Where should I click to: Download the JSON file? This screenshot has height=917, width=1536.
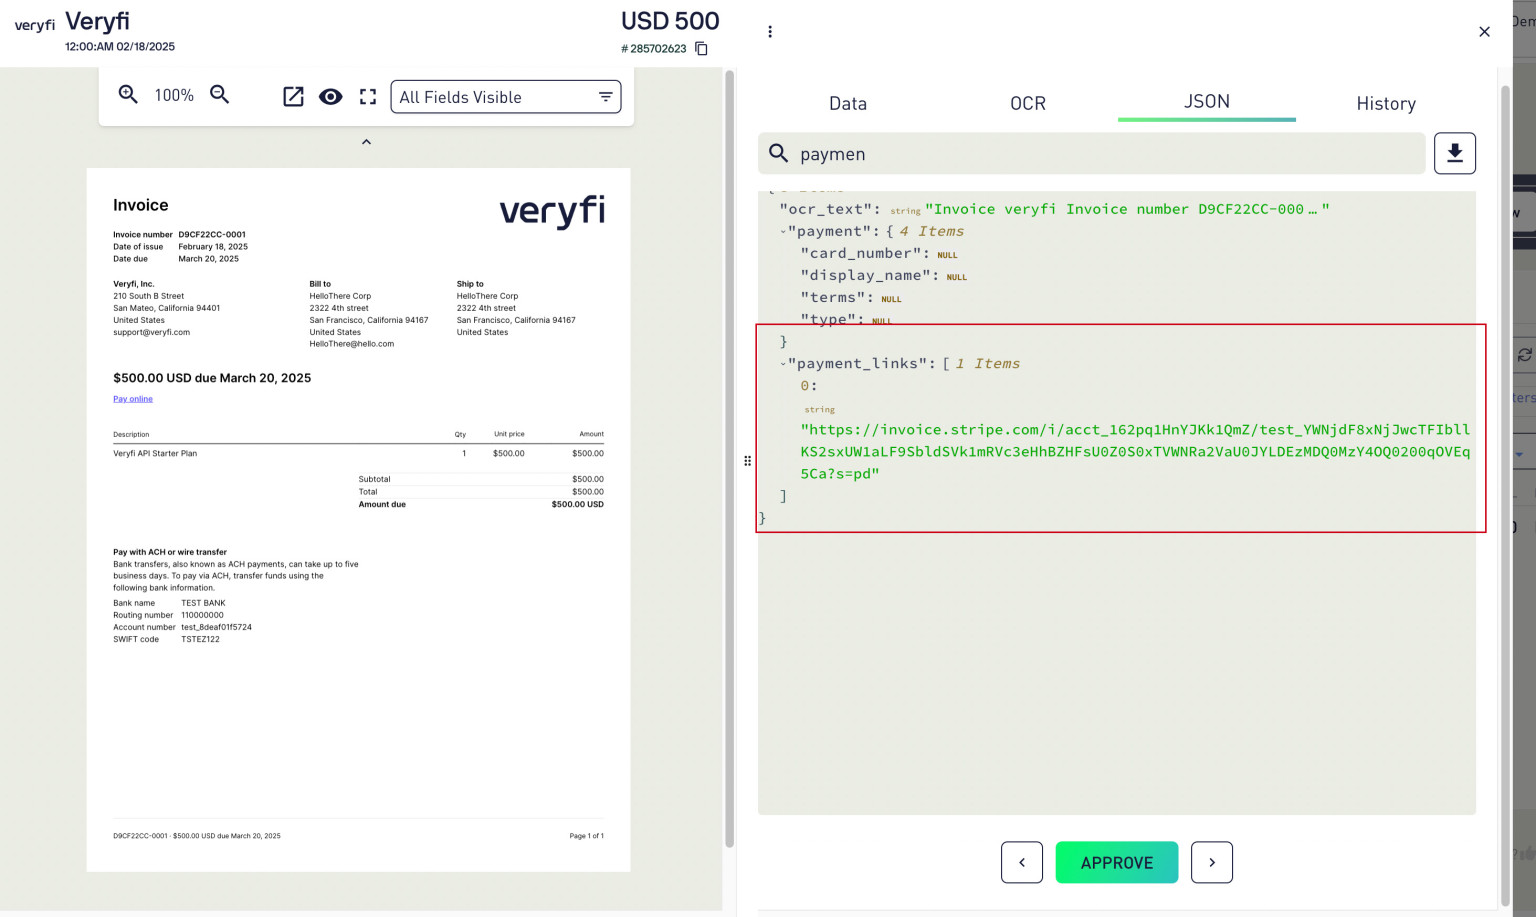pos(1454,153)
